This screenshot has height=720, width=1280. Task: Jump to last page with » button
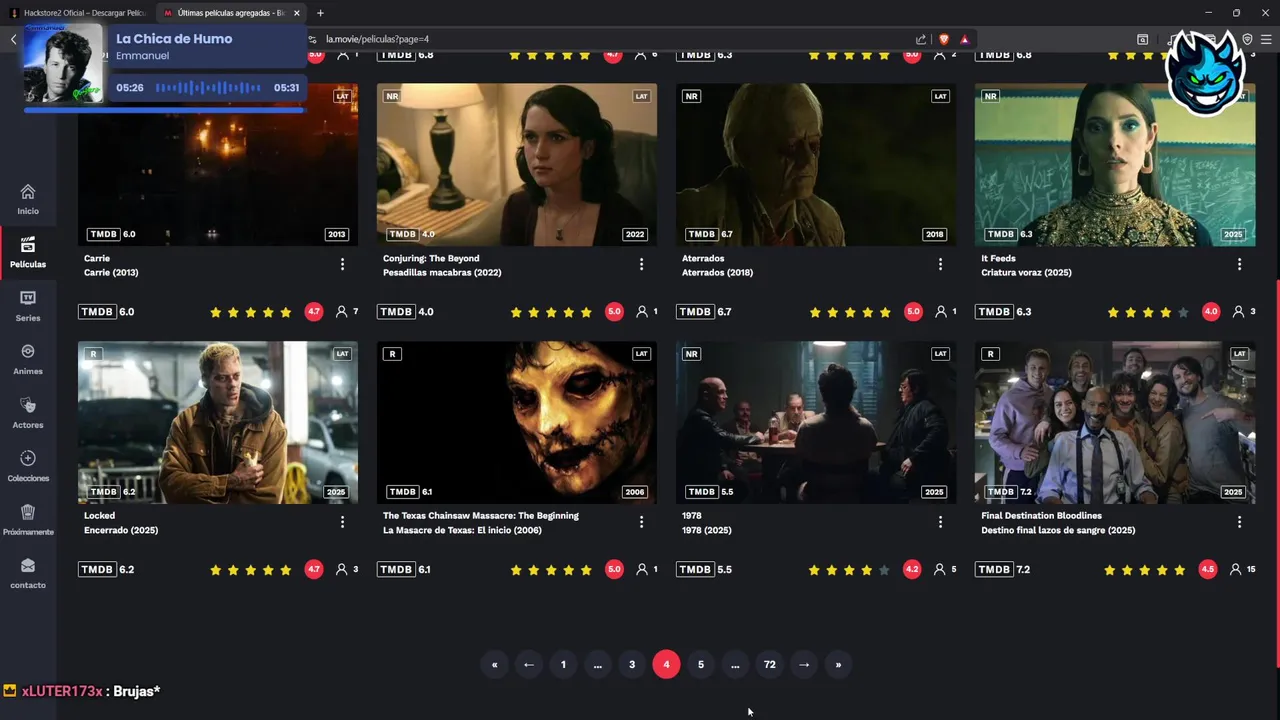coord(838,664)
